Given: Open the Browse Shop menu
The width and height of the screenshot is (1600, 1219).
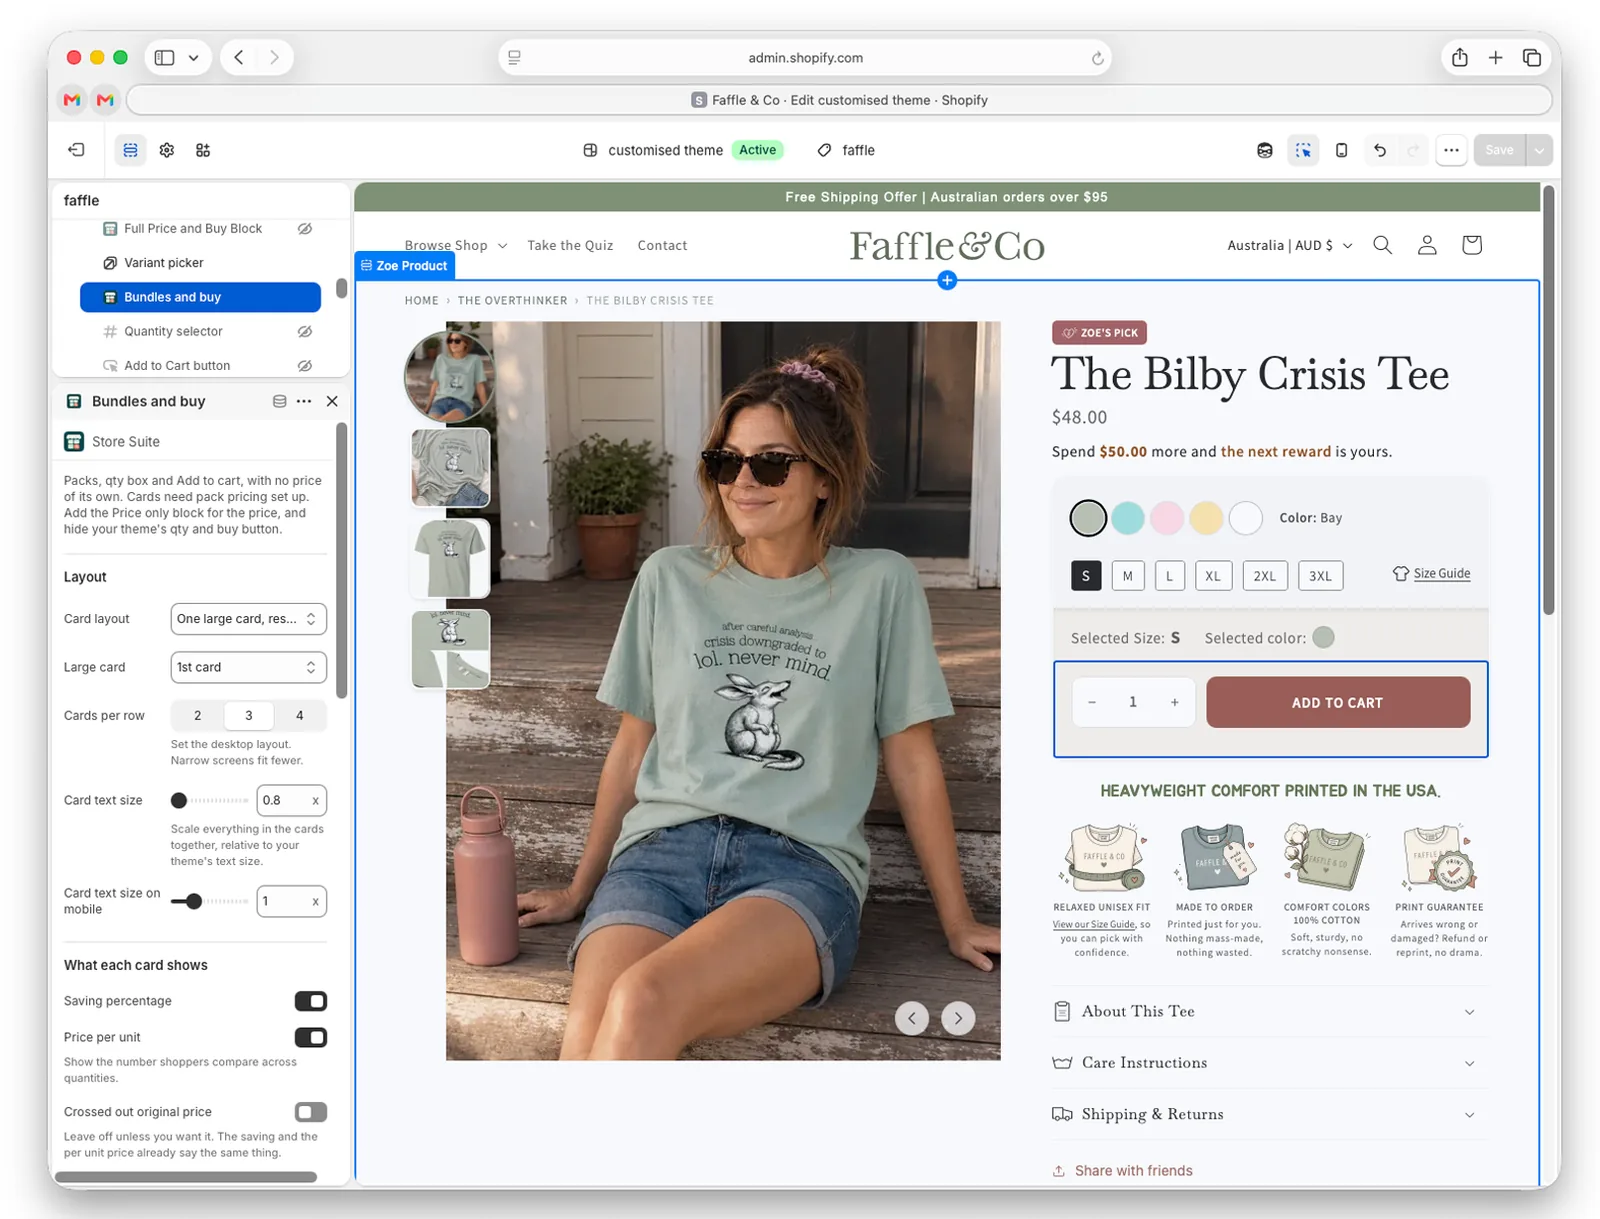Looking at the screenshot, I should click(x=456, y=245).
